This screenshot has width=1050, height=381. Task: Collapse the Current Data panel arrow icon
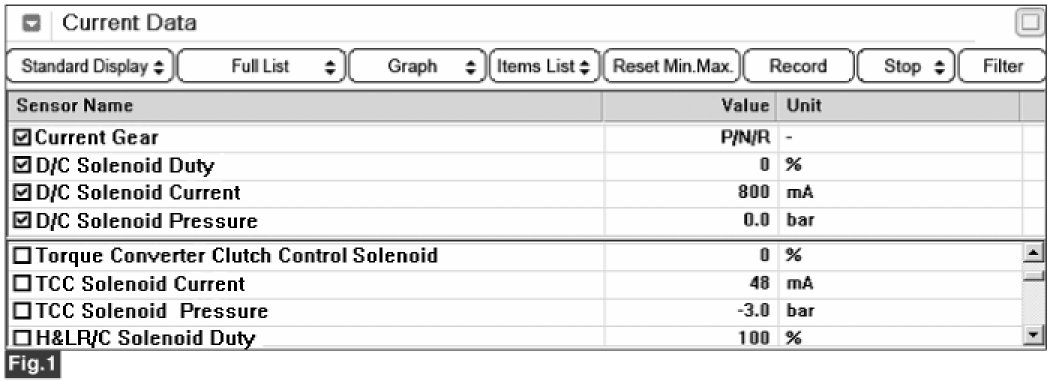pos(31,23)
